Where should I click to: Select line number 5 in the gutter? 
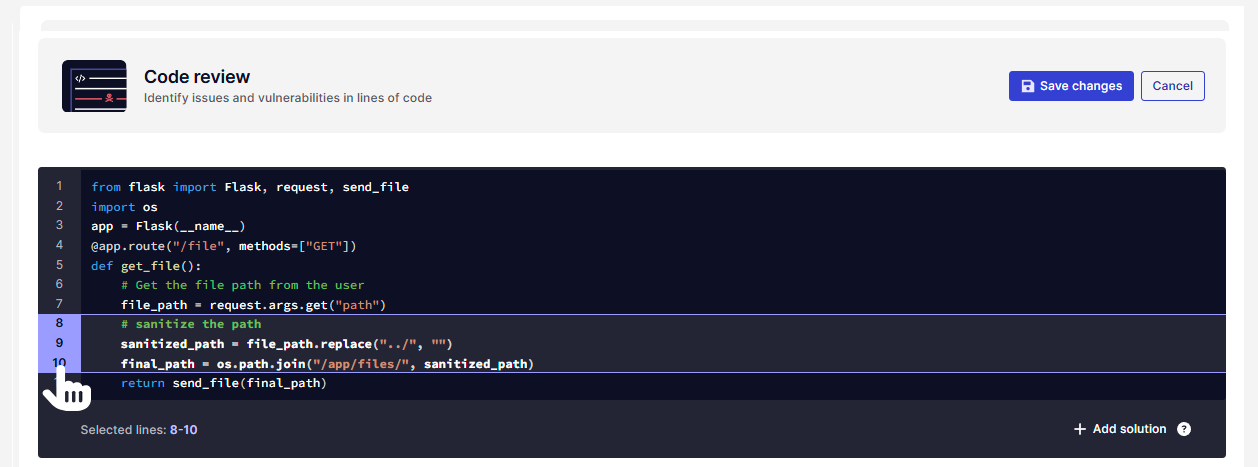(59, 265)
